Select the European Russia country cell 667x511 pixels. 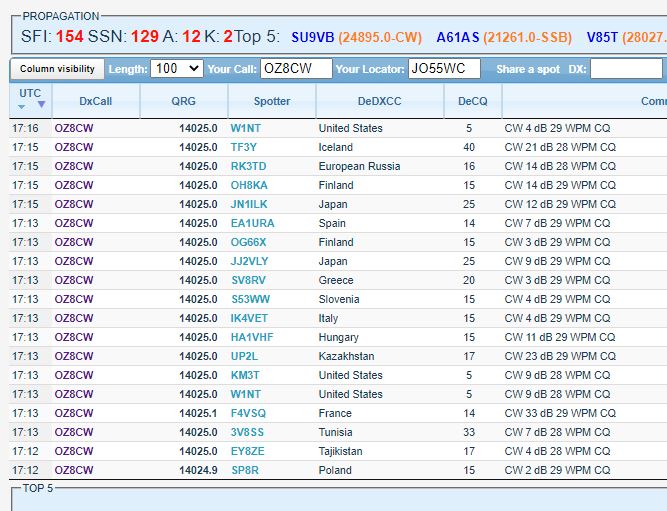(x=359, y=166)
